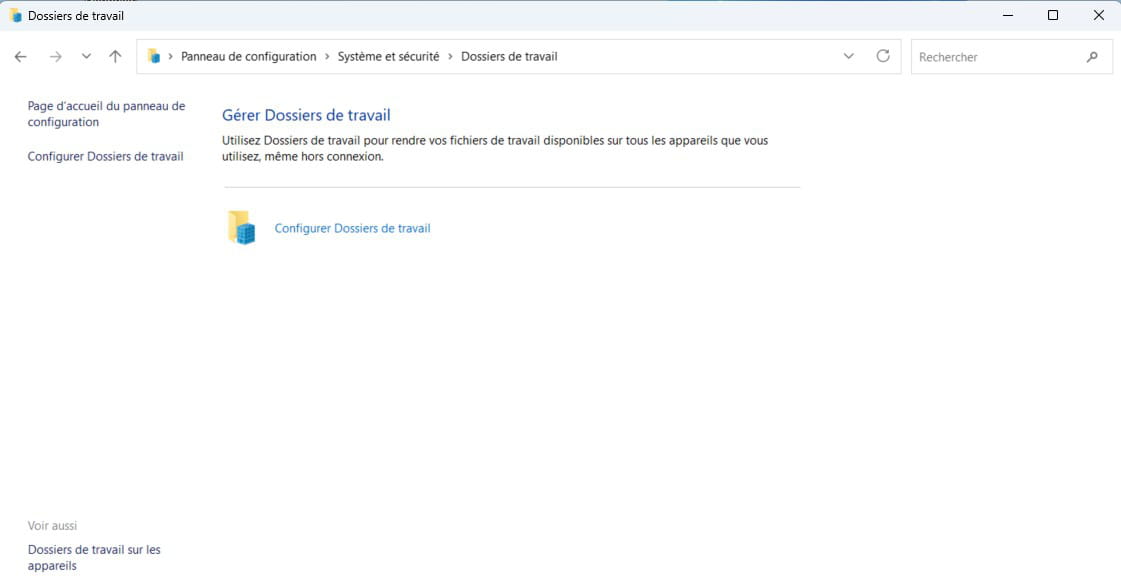
Task: Expand the chevron after Panneau de configuration
Action: click(x=327, y=57)
